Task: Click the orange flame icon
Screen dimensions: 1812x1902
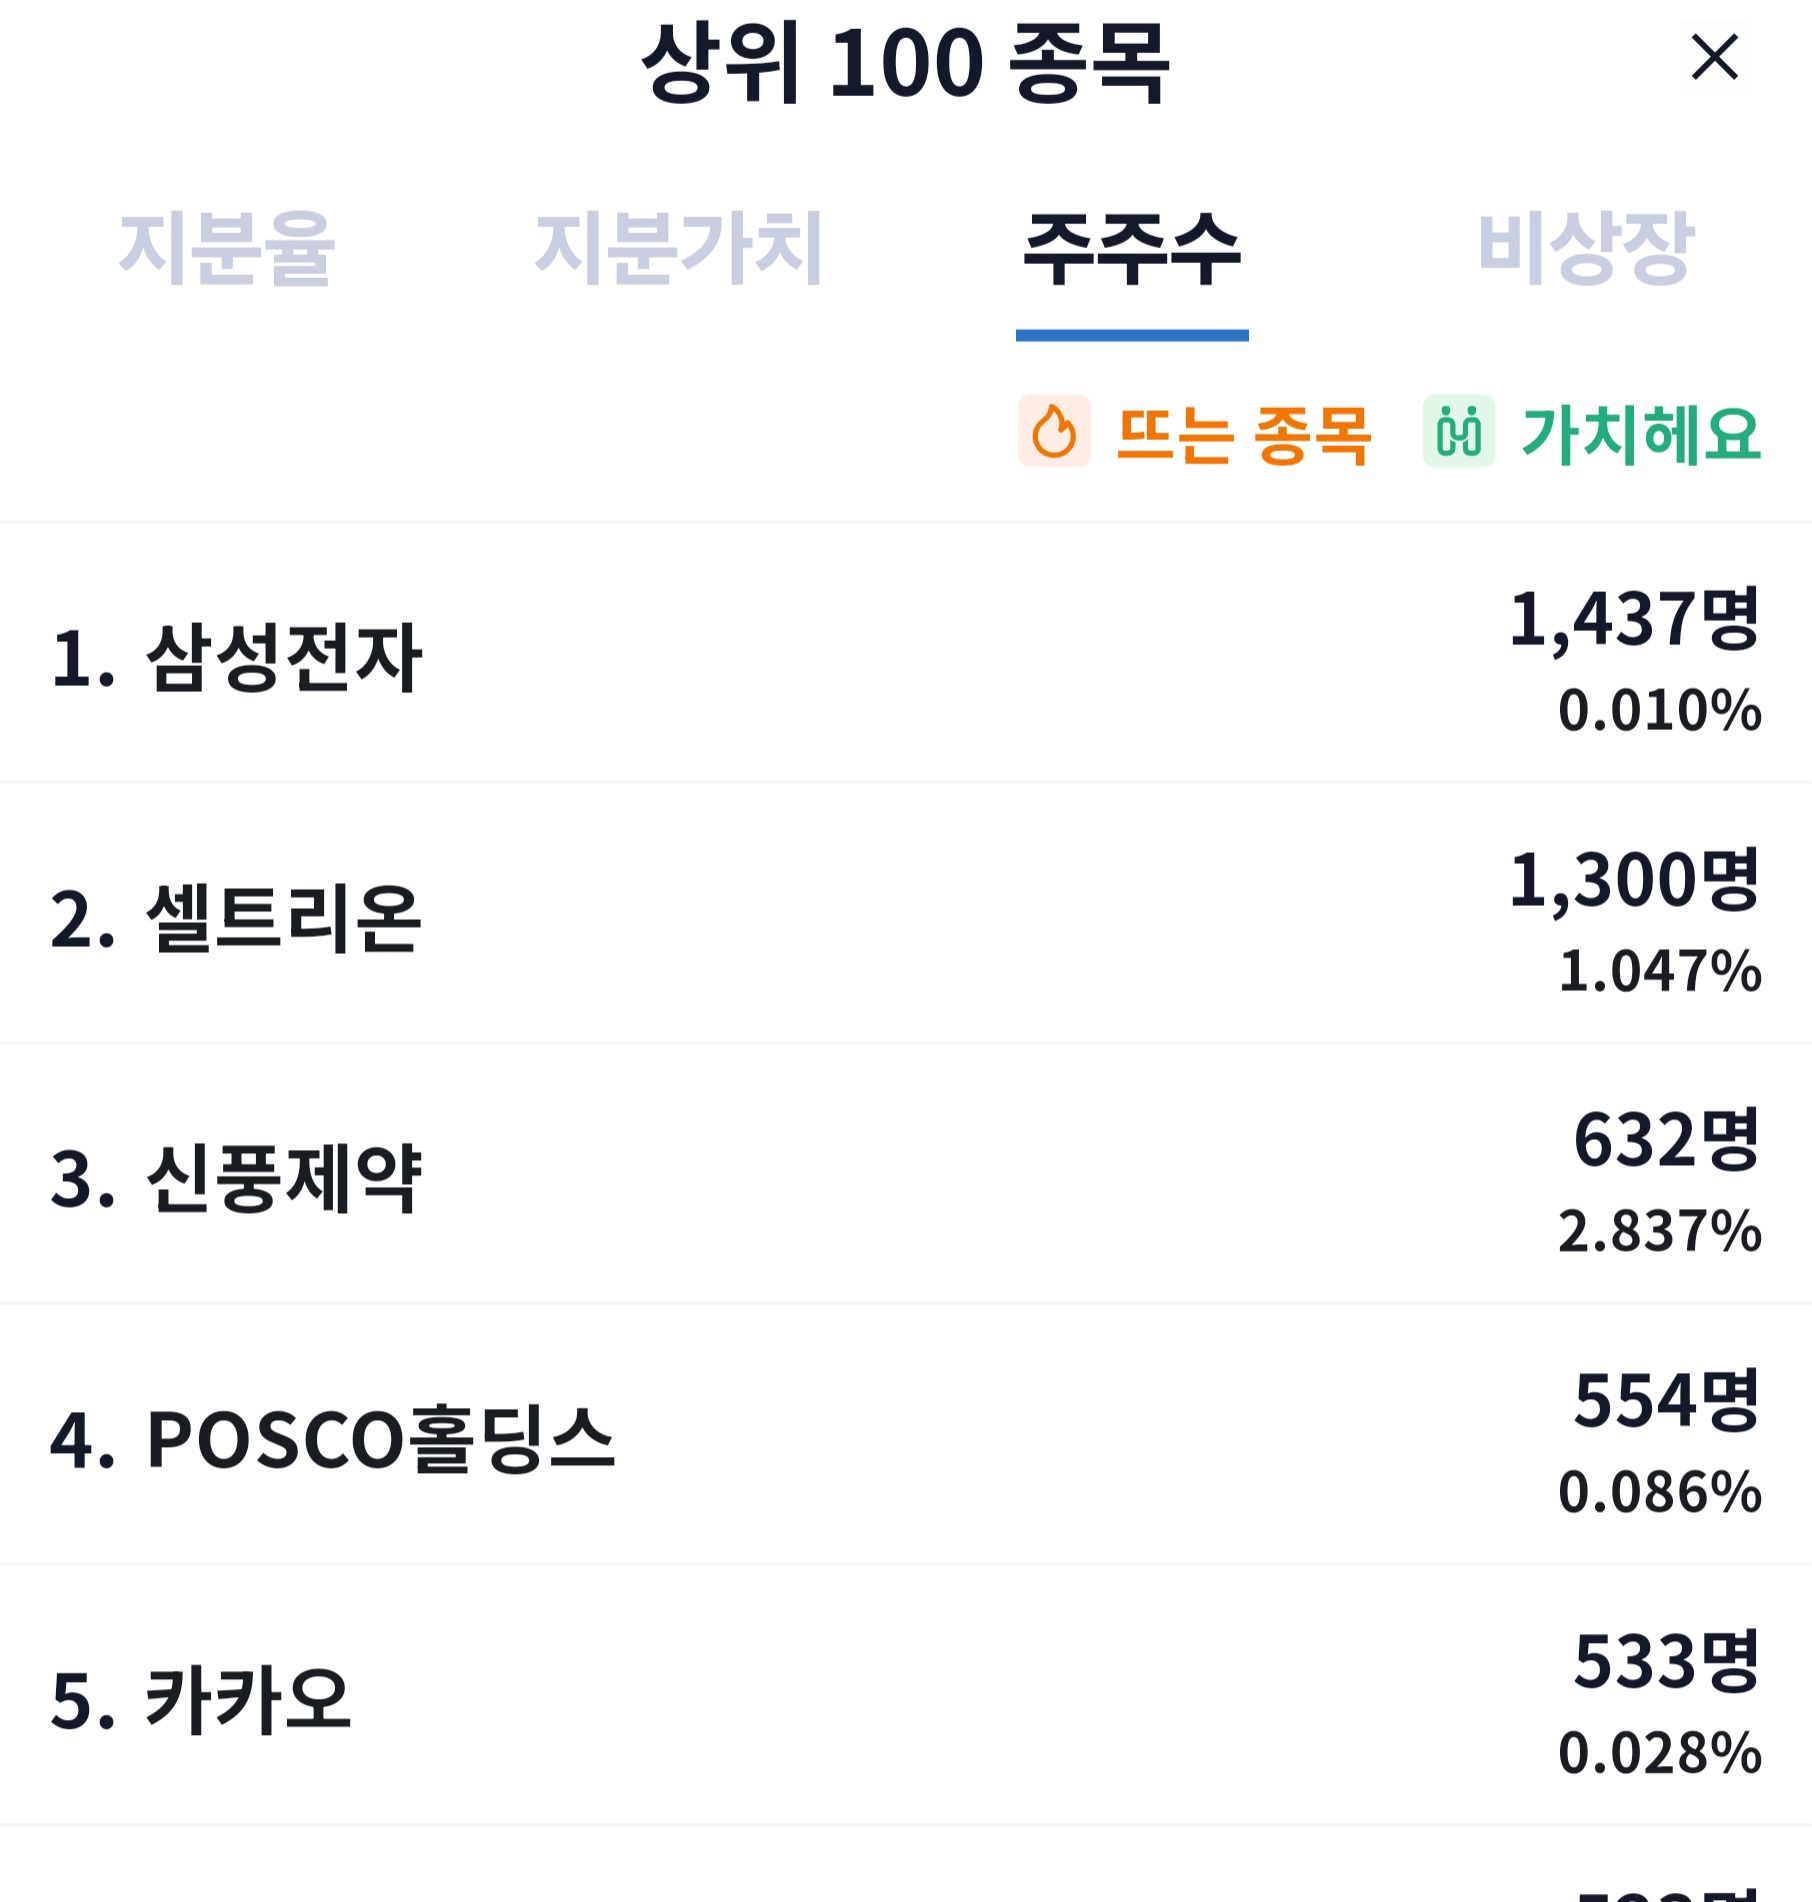Action: 1054,431
